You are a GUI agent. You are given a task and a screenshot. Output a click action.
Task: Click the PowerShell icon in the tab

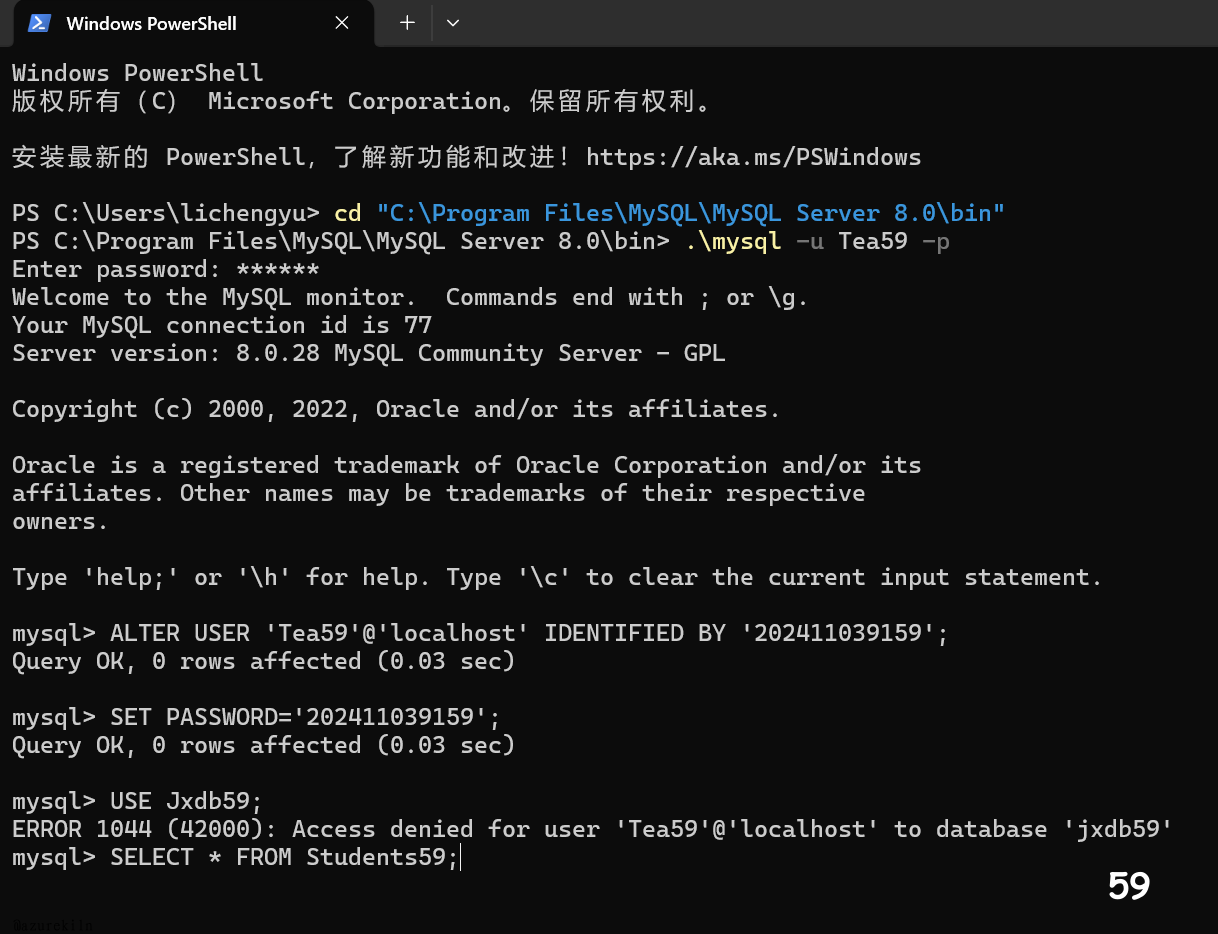coord(39,23)
